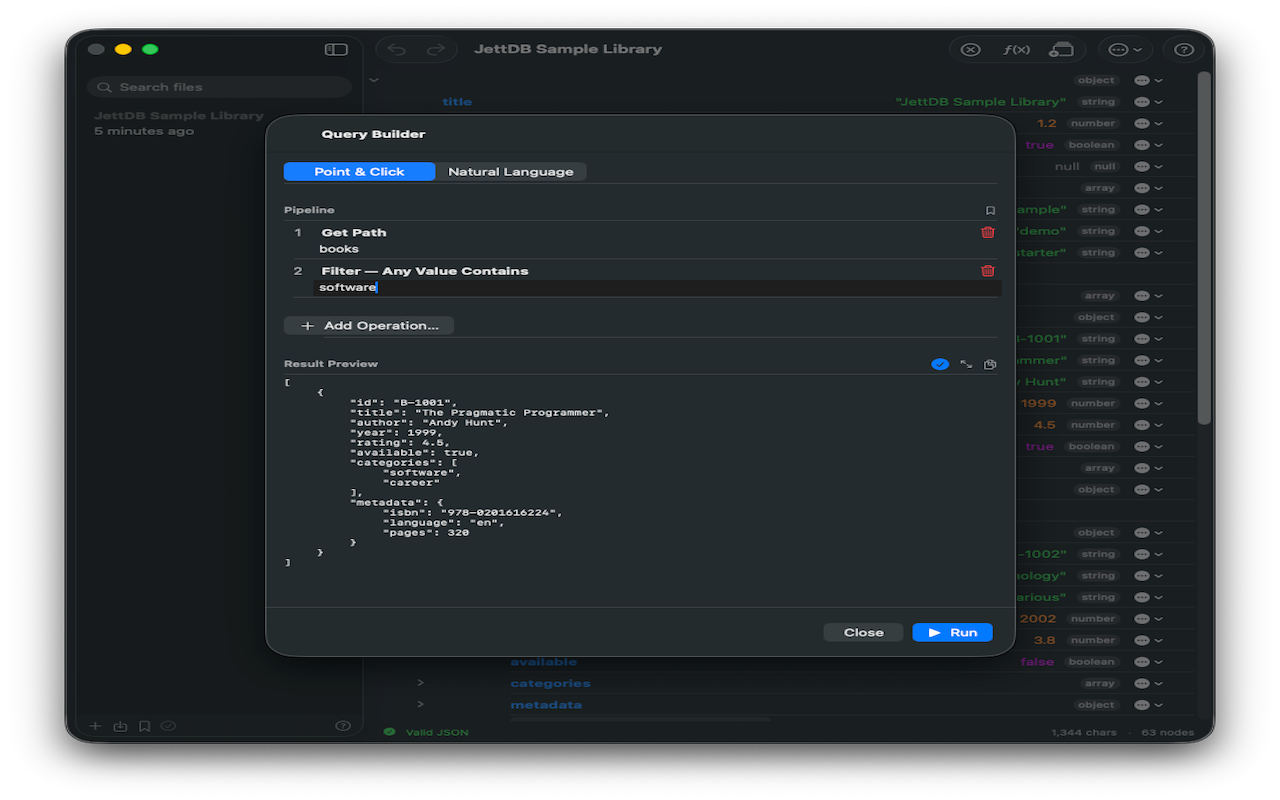This screenshot has height=800, width=1280.
Task: Click the checkmark circle icon at sidebar bottom
Action: (168, 726)
